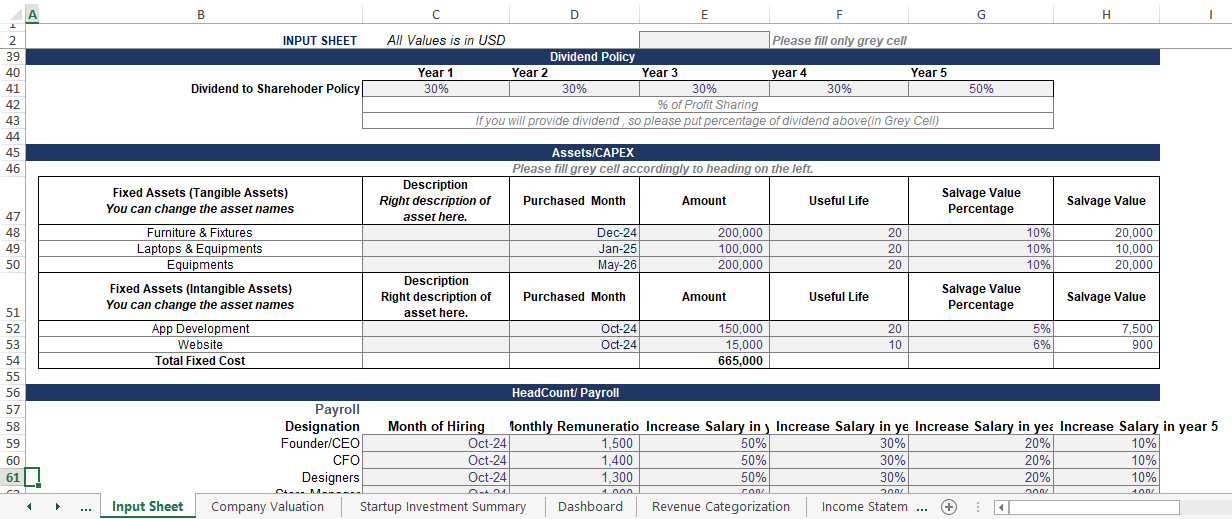Select row 41 header
The image size is (1232, 519).
coord(13,89)
